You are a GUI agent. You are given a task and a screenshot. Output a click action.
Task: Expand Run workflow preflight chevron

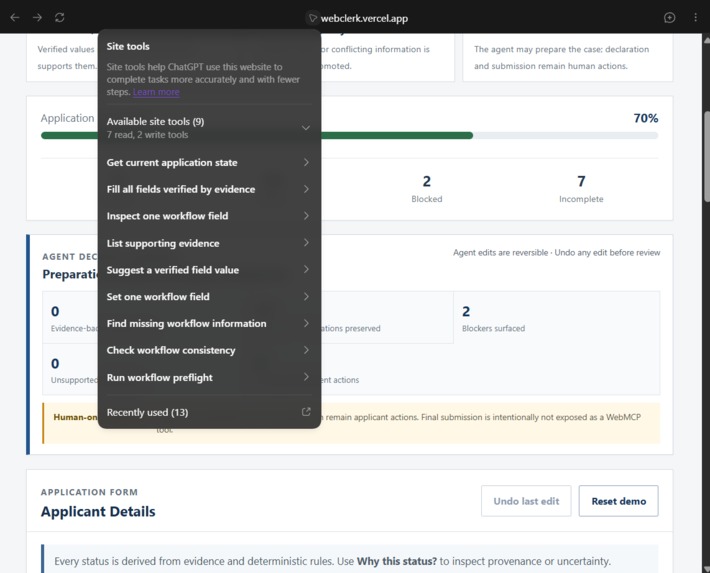click(x=306, y=377)
